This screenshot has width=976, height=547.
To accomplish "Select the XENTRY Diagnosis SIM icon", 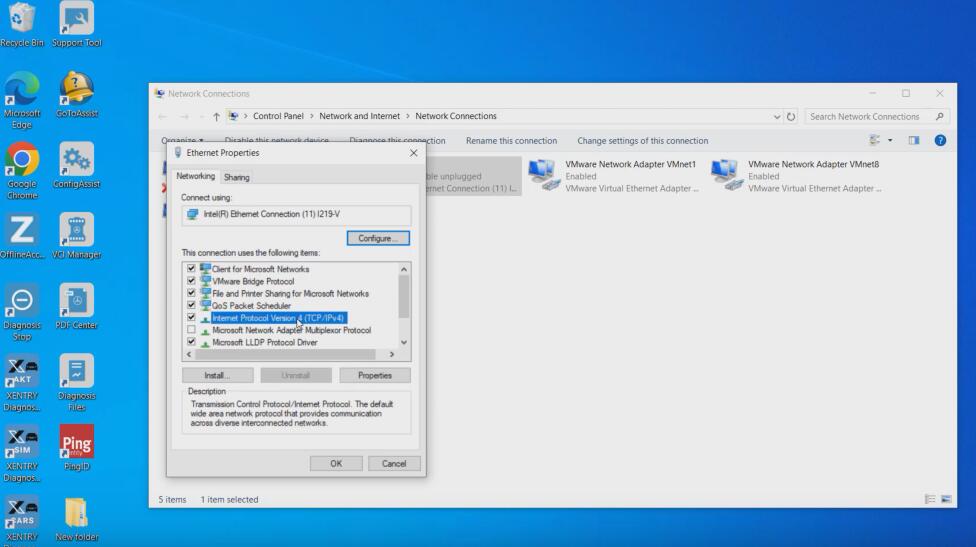I will (22, 453).
